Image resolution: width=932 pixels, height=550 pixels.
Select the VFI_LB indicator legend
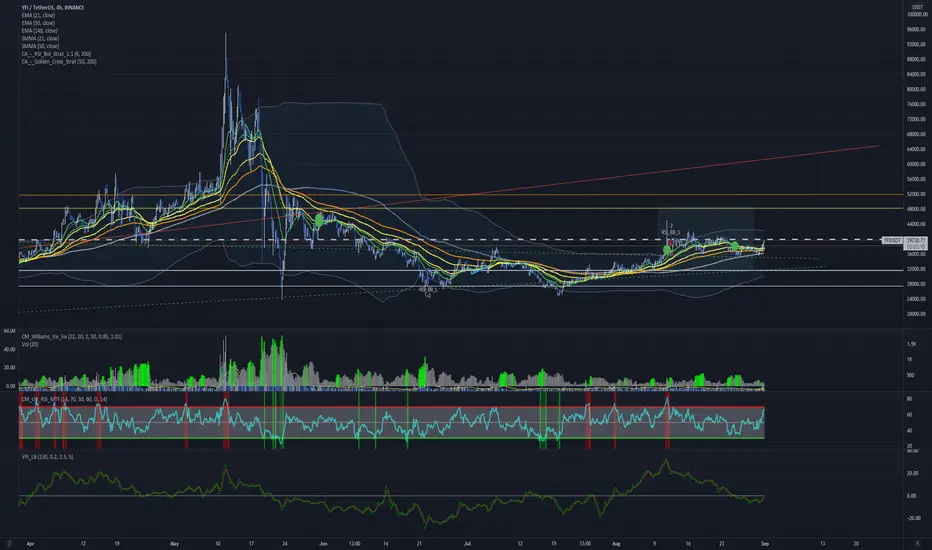coord(47,457)
